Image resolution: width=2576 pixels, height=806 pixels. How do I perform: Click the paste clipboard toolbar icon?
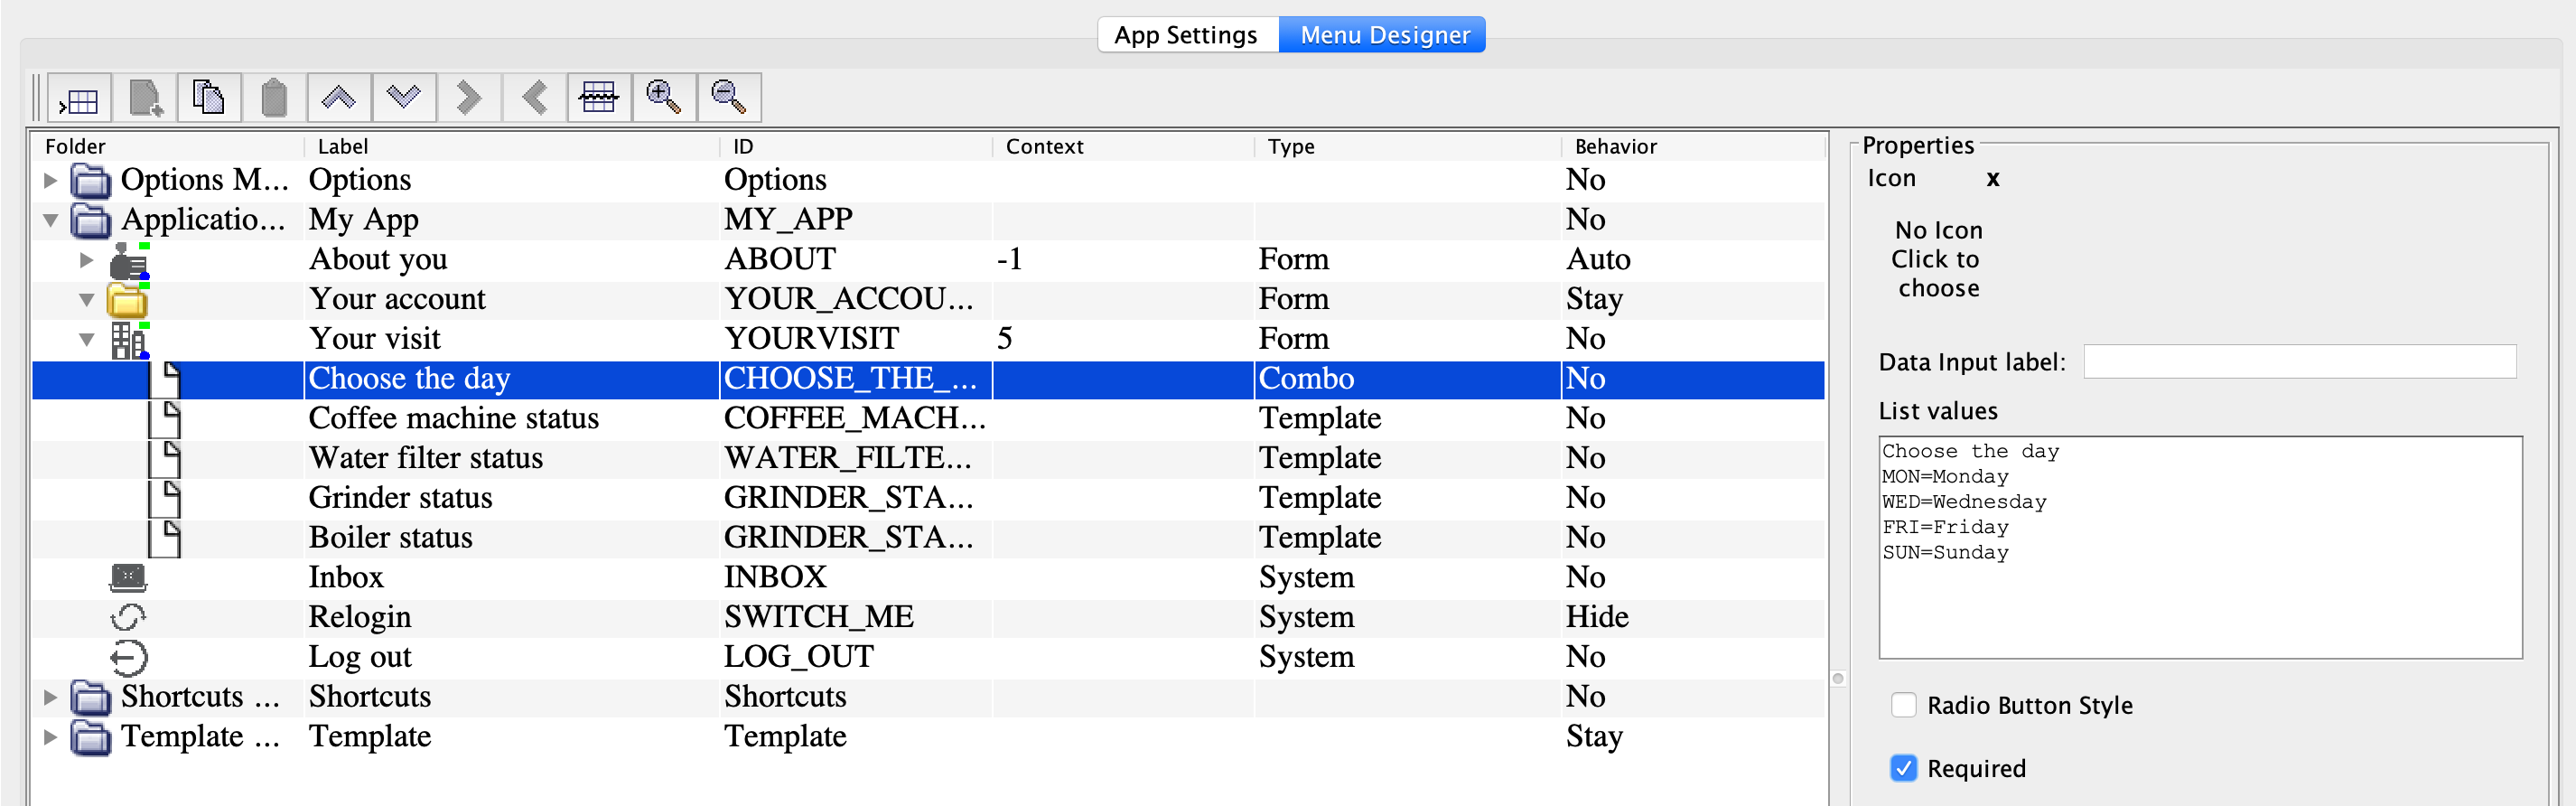(x=274, y=98)
